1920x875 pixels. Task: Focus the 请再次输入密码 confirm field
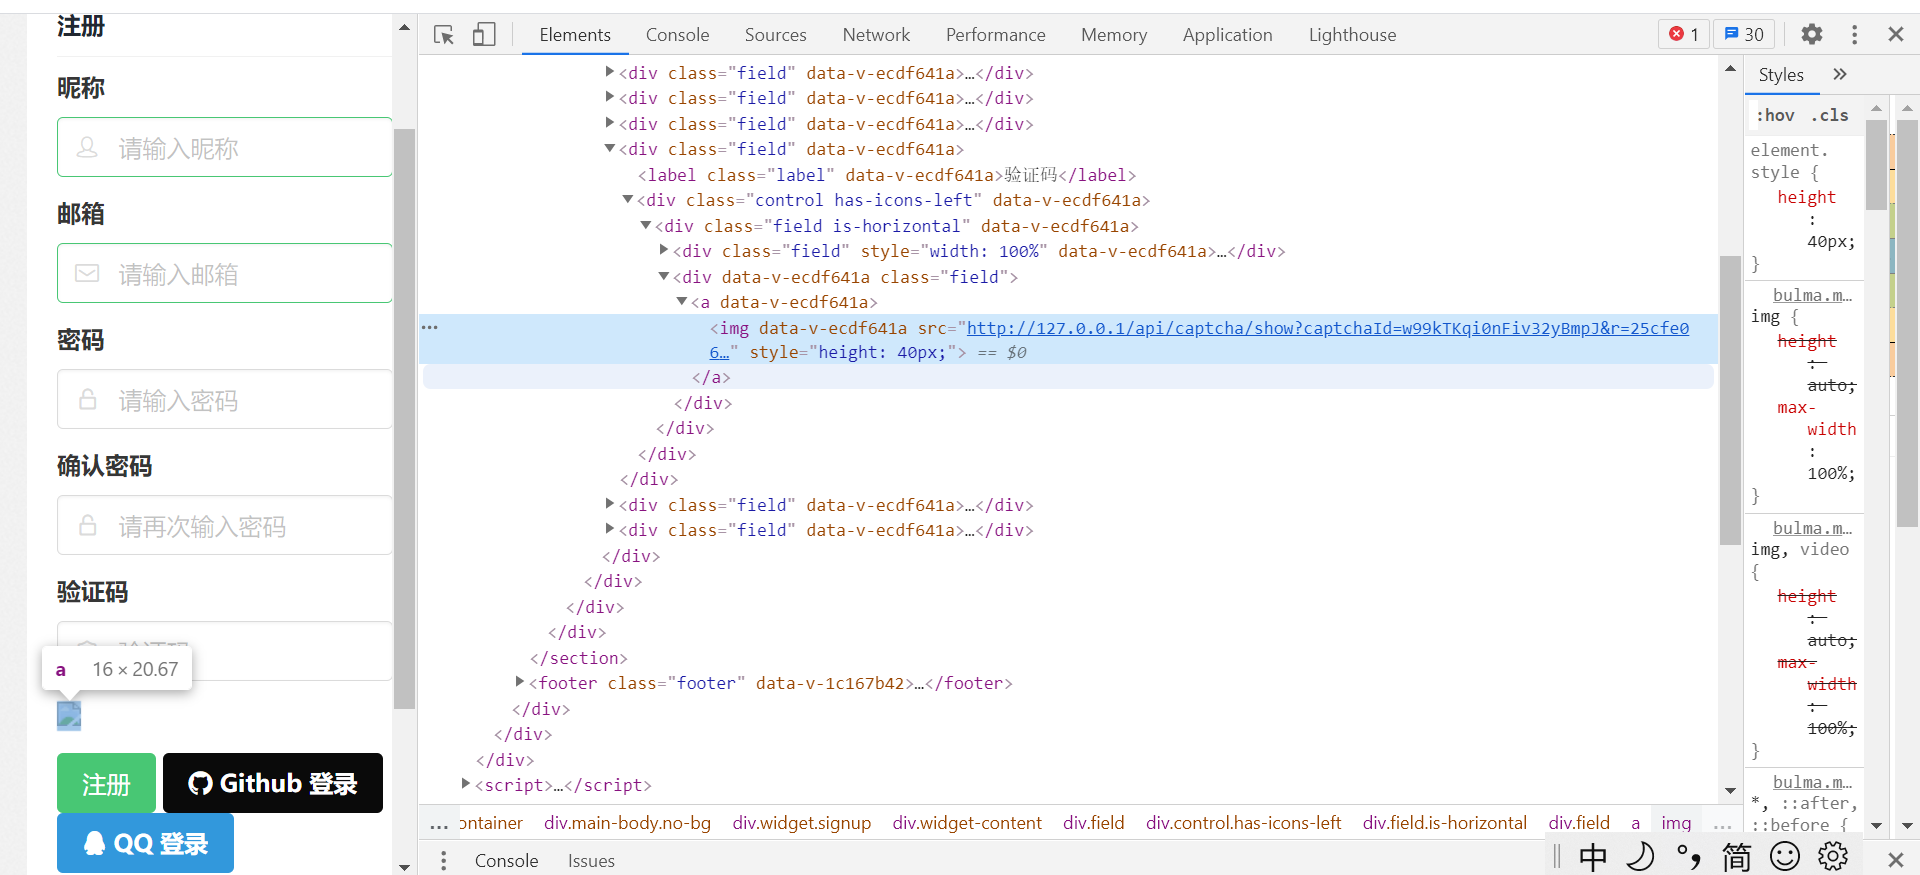[x=225, y=525]
